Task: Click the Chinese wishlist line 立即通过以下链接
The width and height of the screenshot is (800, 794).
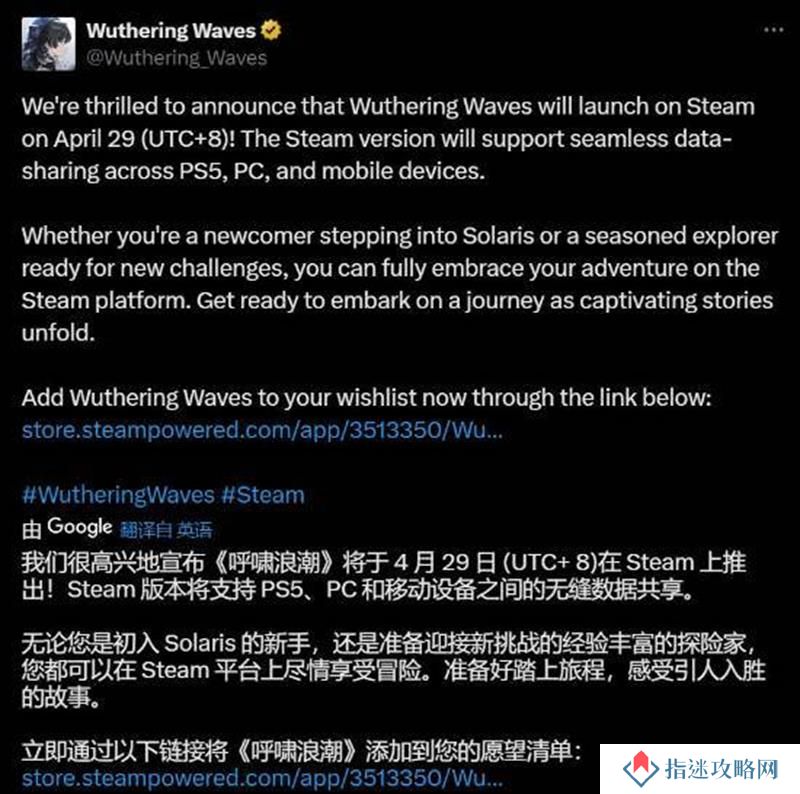Action: (x=302, y=751)
